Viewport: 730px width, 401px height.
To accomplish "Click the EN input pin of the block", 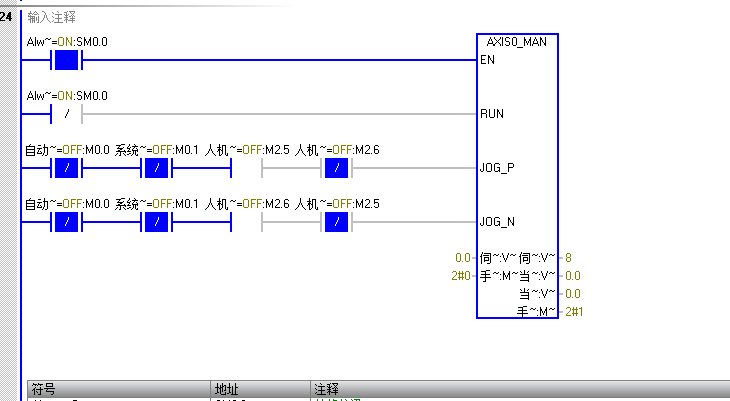I will (488, 60).
